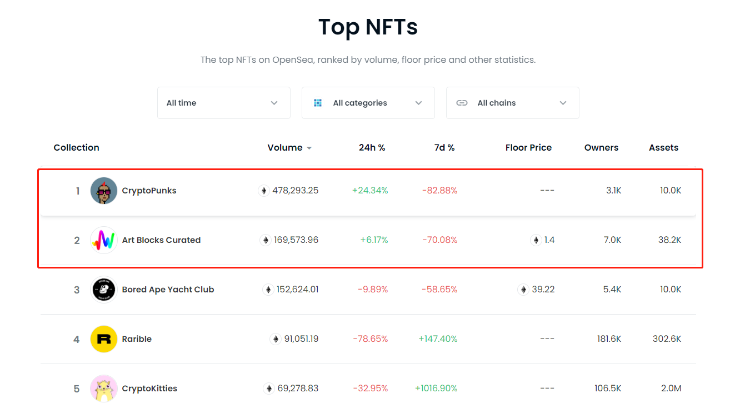The image size is (750, 413).
Task: Open the All time dropdown
Action: (223, 103)
